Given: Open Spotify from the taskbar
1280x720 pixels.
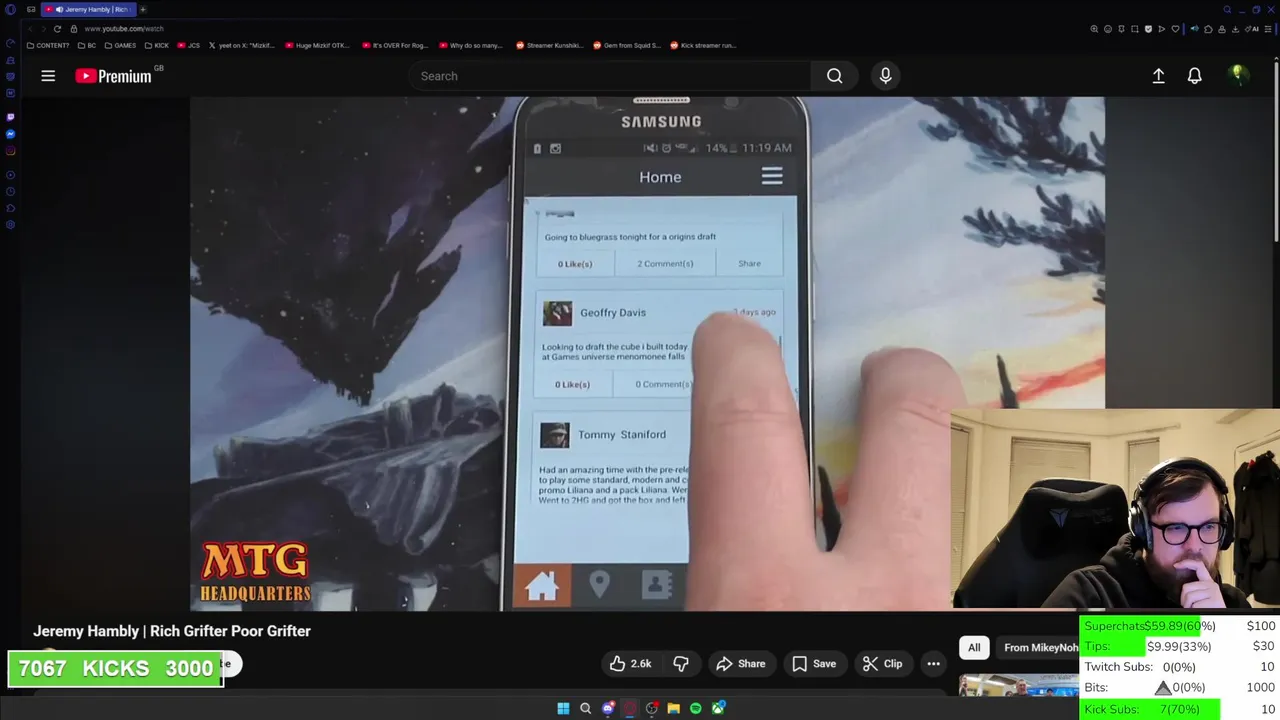Looking at the screenshot, I should pyautogui.click(x=695, y=708).
